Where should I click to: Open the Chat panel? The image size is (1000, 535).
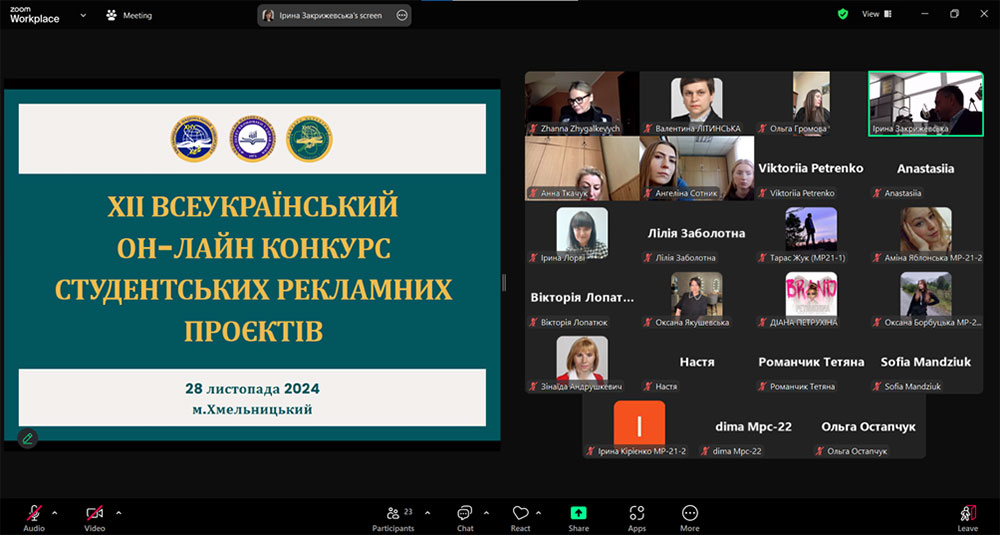coord(465,514)
